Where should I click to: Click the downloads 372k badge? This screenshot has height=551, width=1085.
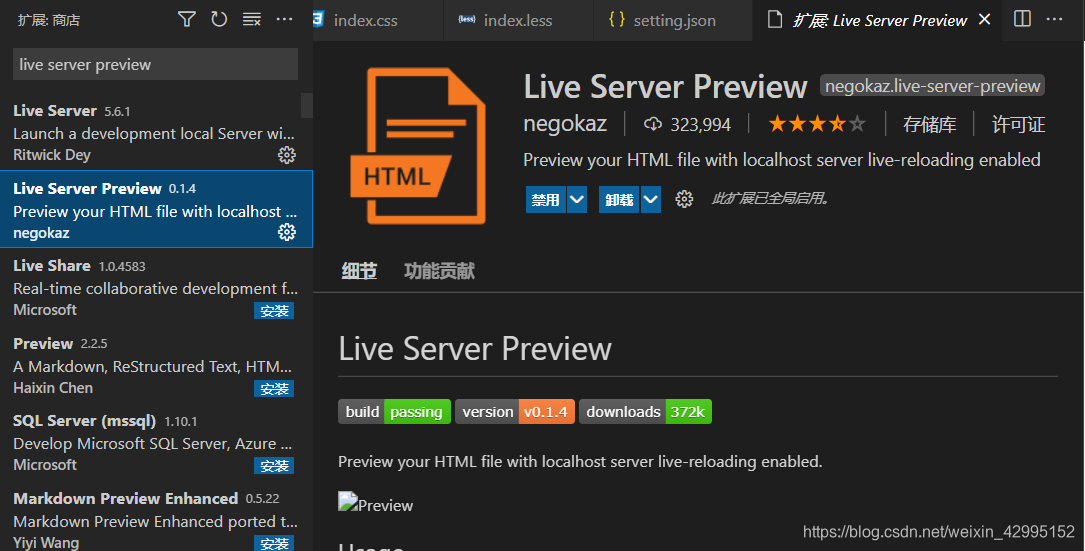pyautogui.click(x=645, y=412)
